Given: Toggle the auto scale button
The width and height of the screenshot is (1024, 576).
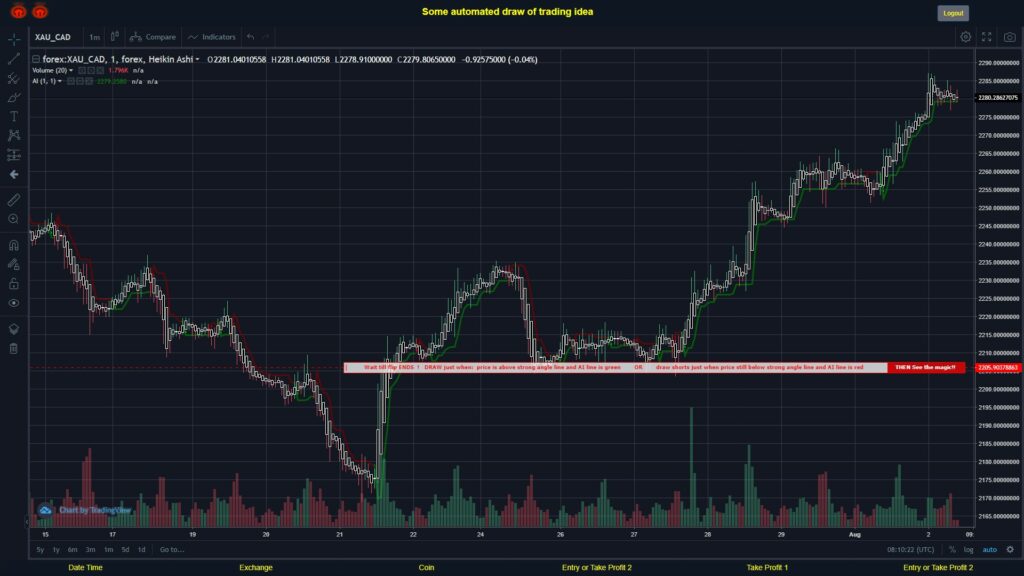Looking at the screenshot, I should pos(990,550).
